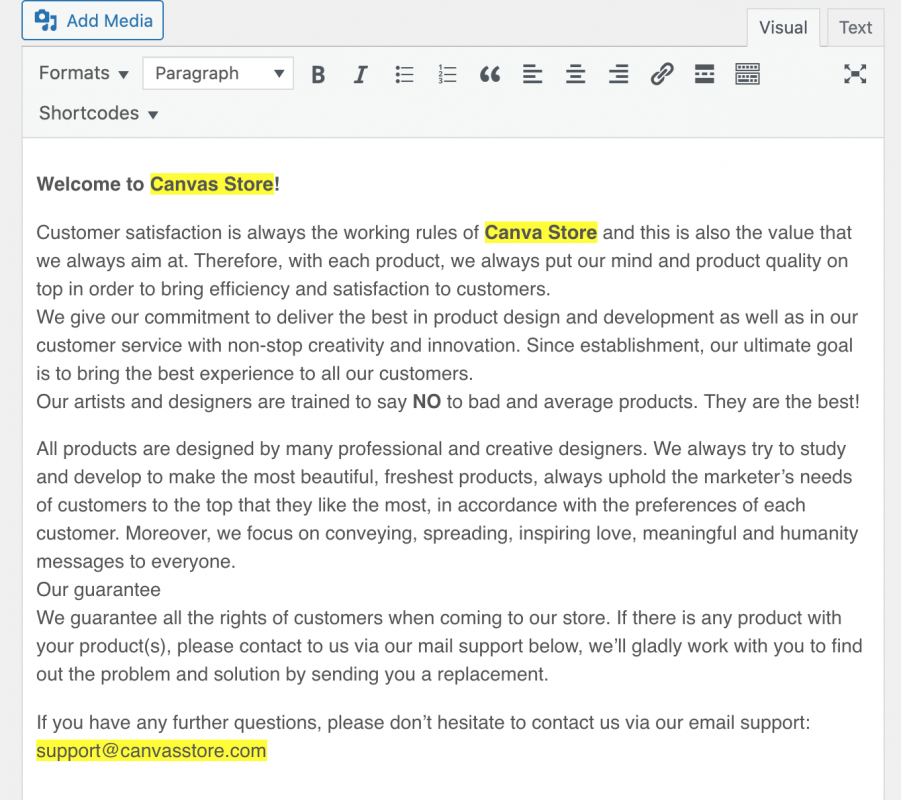Click the line starting 'We give our commitment'
This screenshot has height=800, width=901.
[x=447, y=317]
